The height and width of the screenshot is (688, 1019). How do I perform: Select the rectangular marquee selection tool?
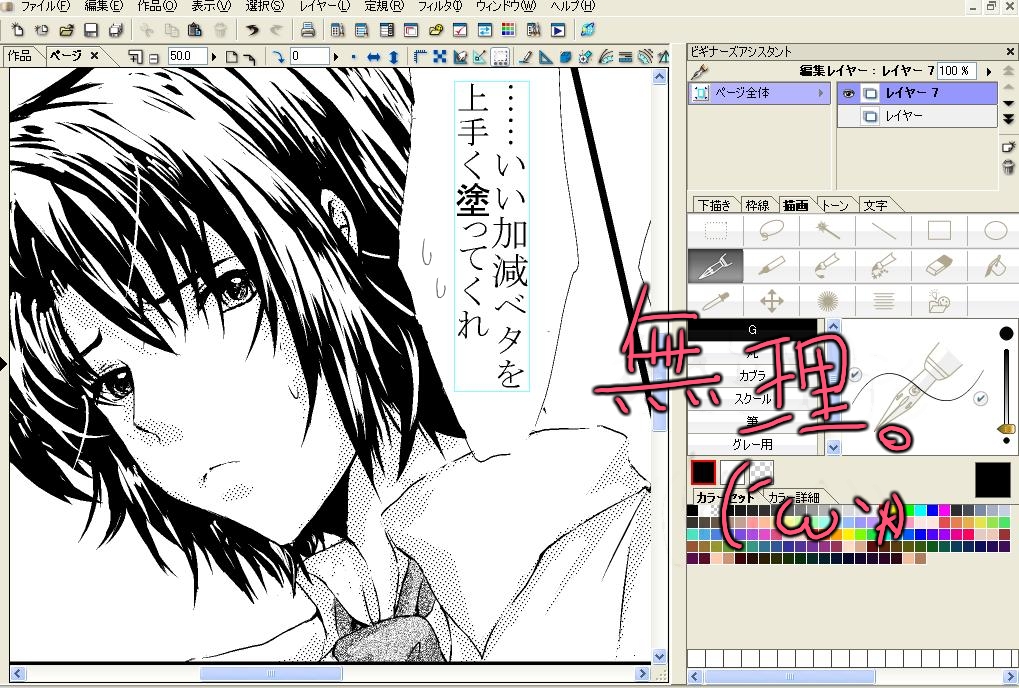coord(716,231)
